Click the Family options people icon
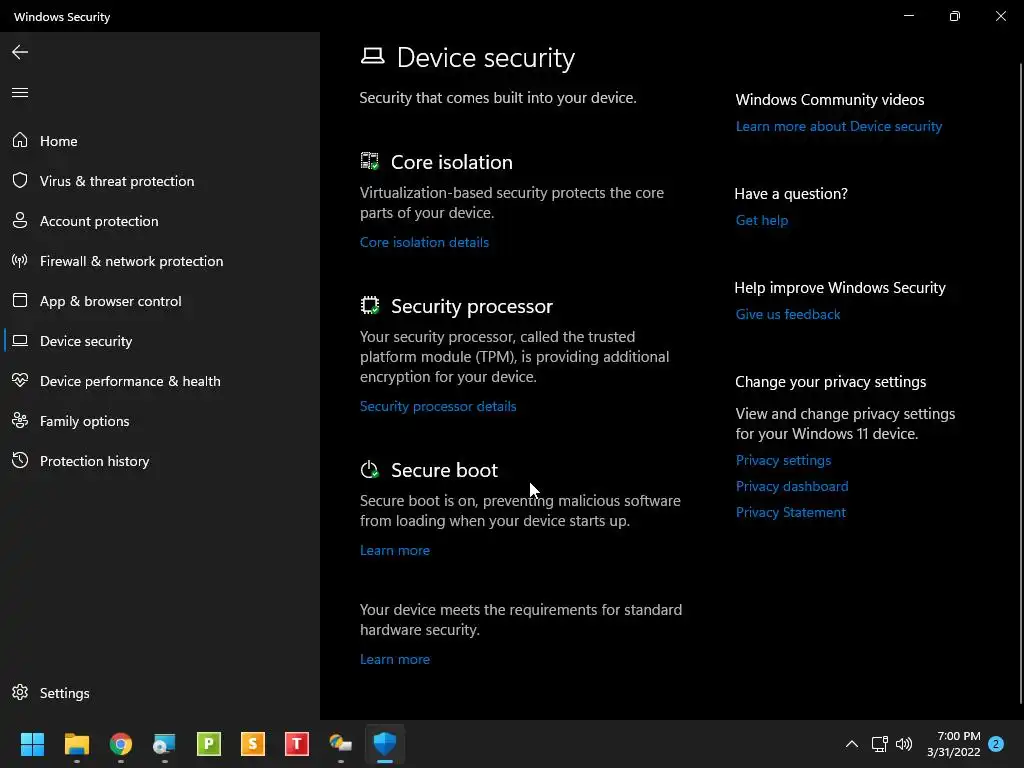 coord(20,421)
